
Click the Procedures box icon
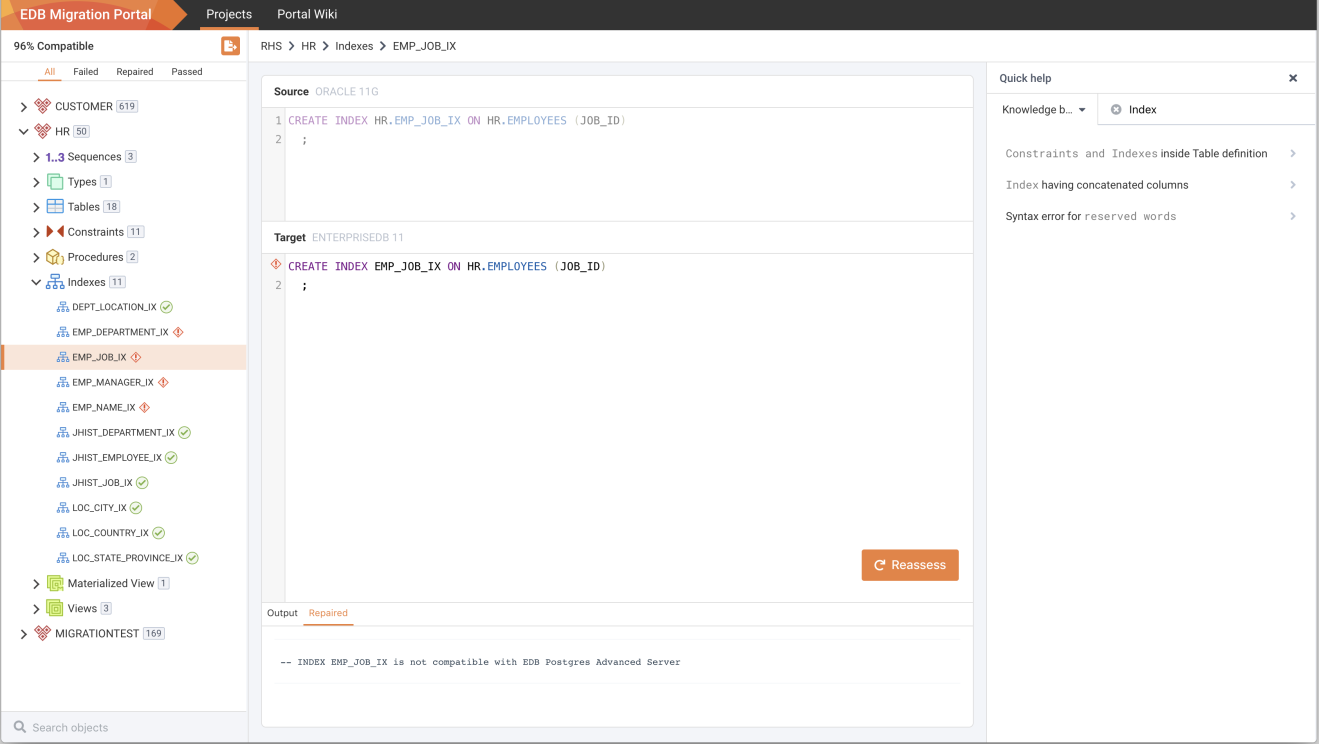(55, 257)
